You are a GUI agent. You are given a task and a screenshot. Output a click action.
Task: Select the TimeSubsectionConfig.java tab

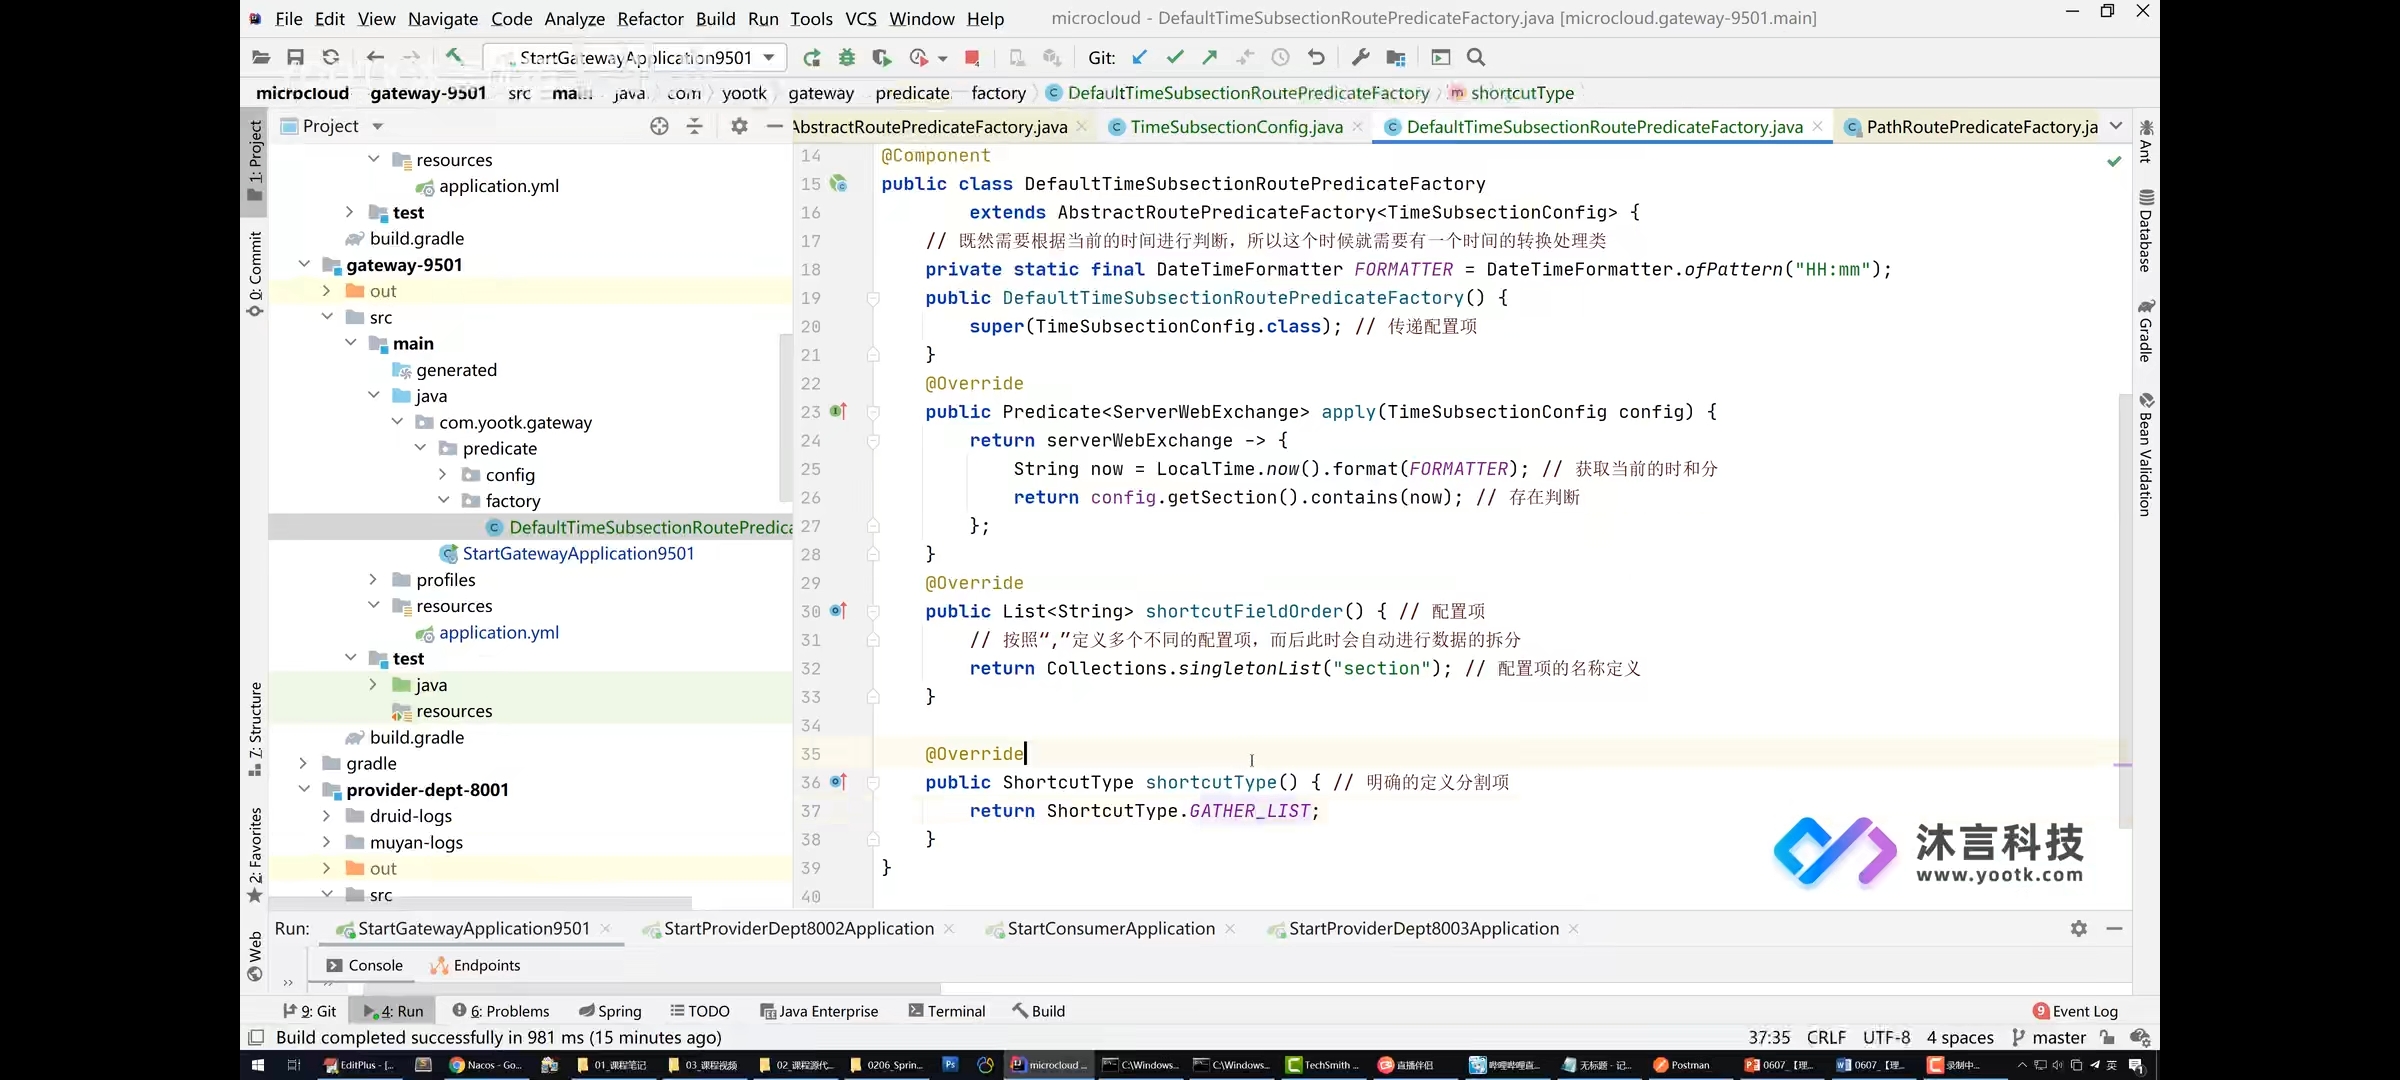pos(1235,125)
